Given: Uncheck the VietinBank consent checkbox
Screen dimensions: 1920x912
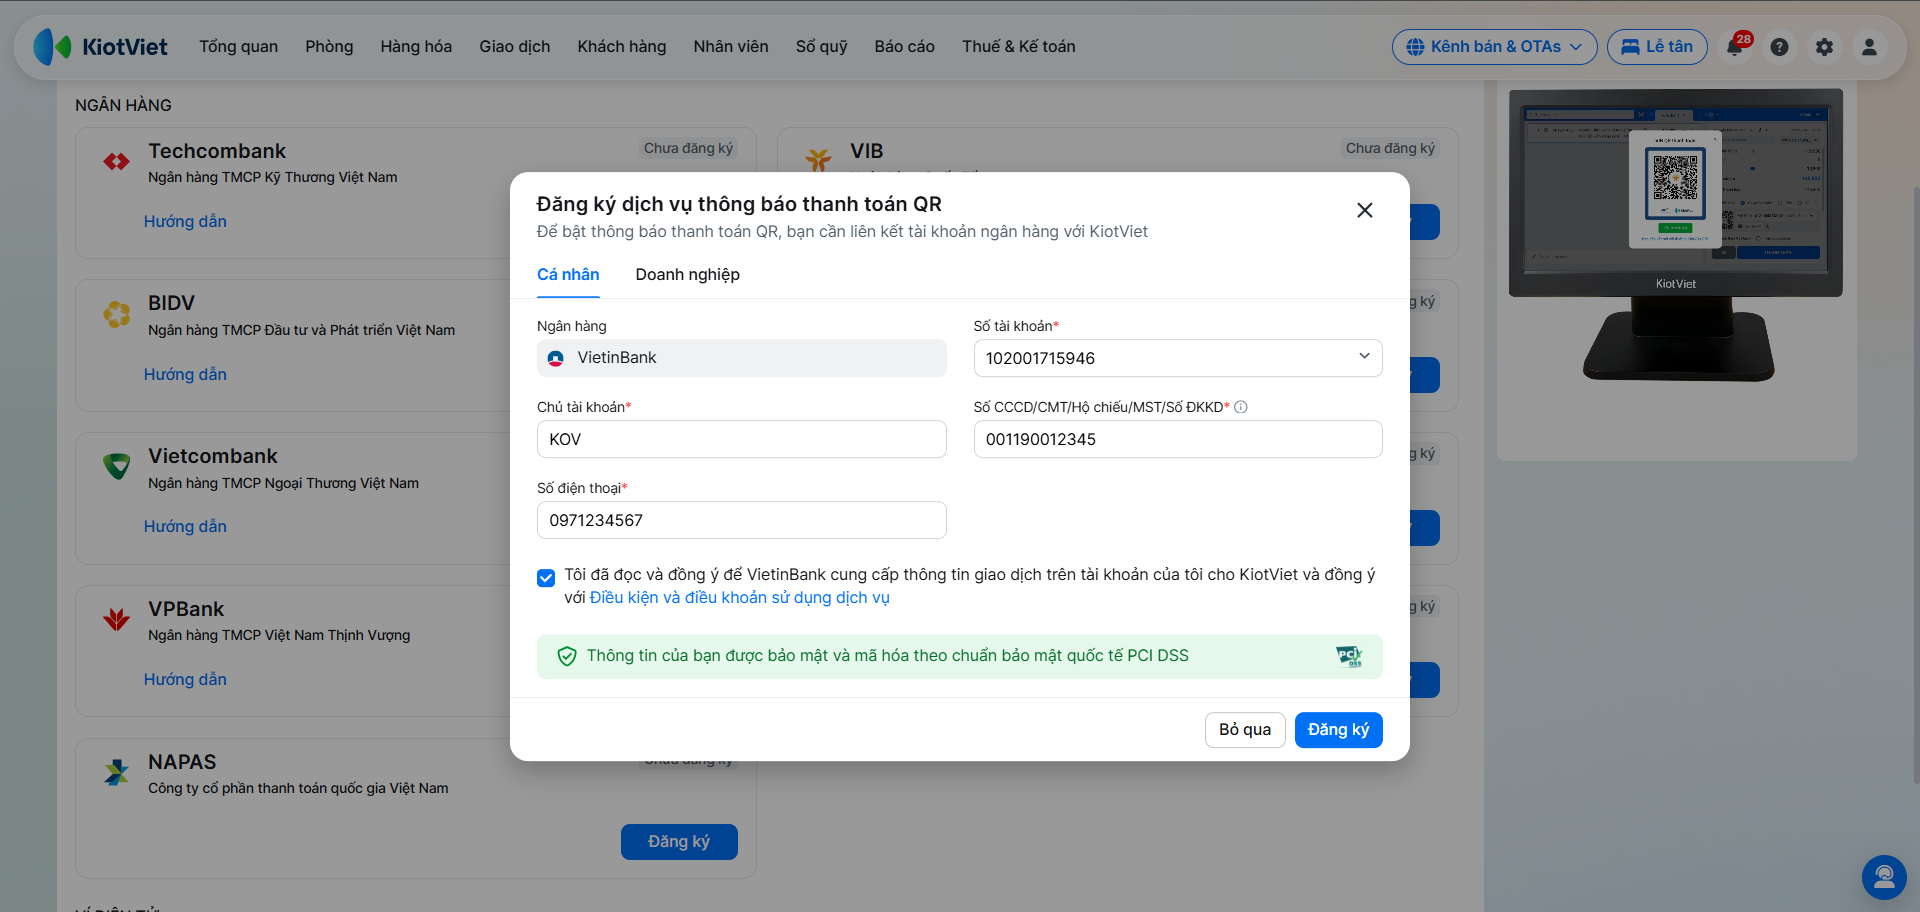Looking at the screenshot, I should 546,578.
